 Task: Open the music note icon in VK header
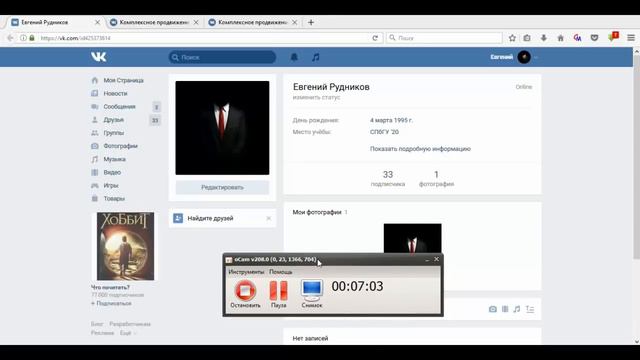pyautogui.click(x=316, y=57)
